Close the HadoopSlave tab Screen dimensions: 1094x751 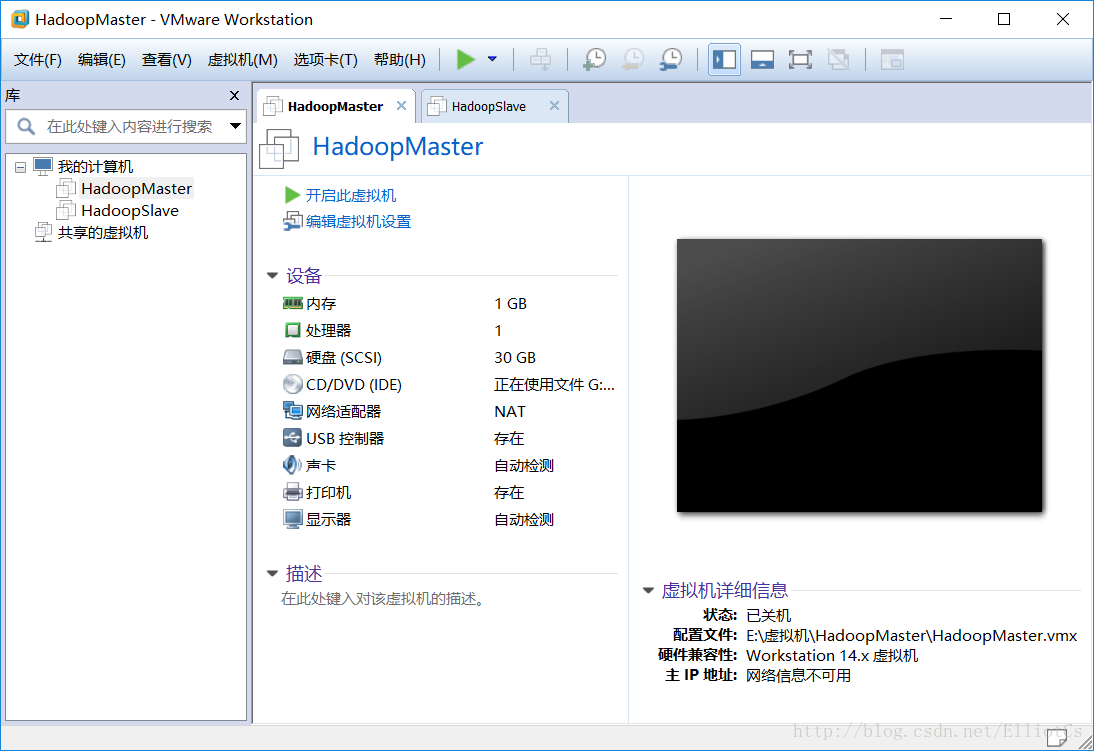pos(554,105)
